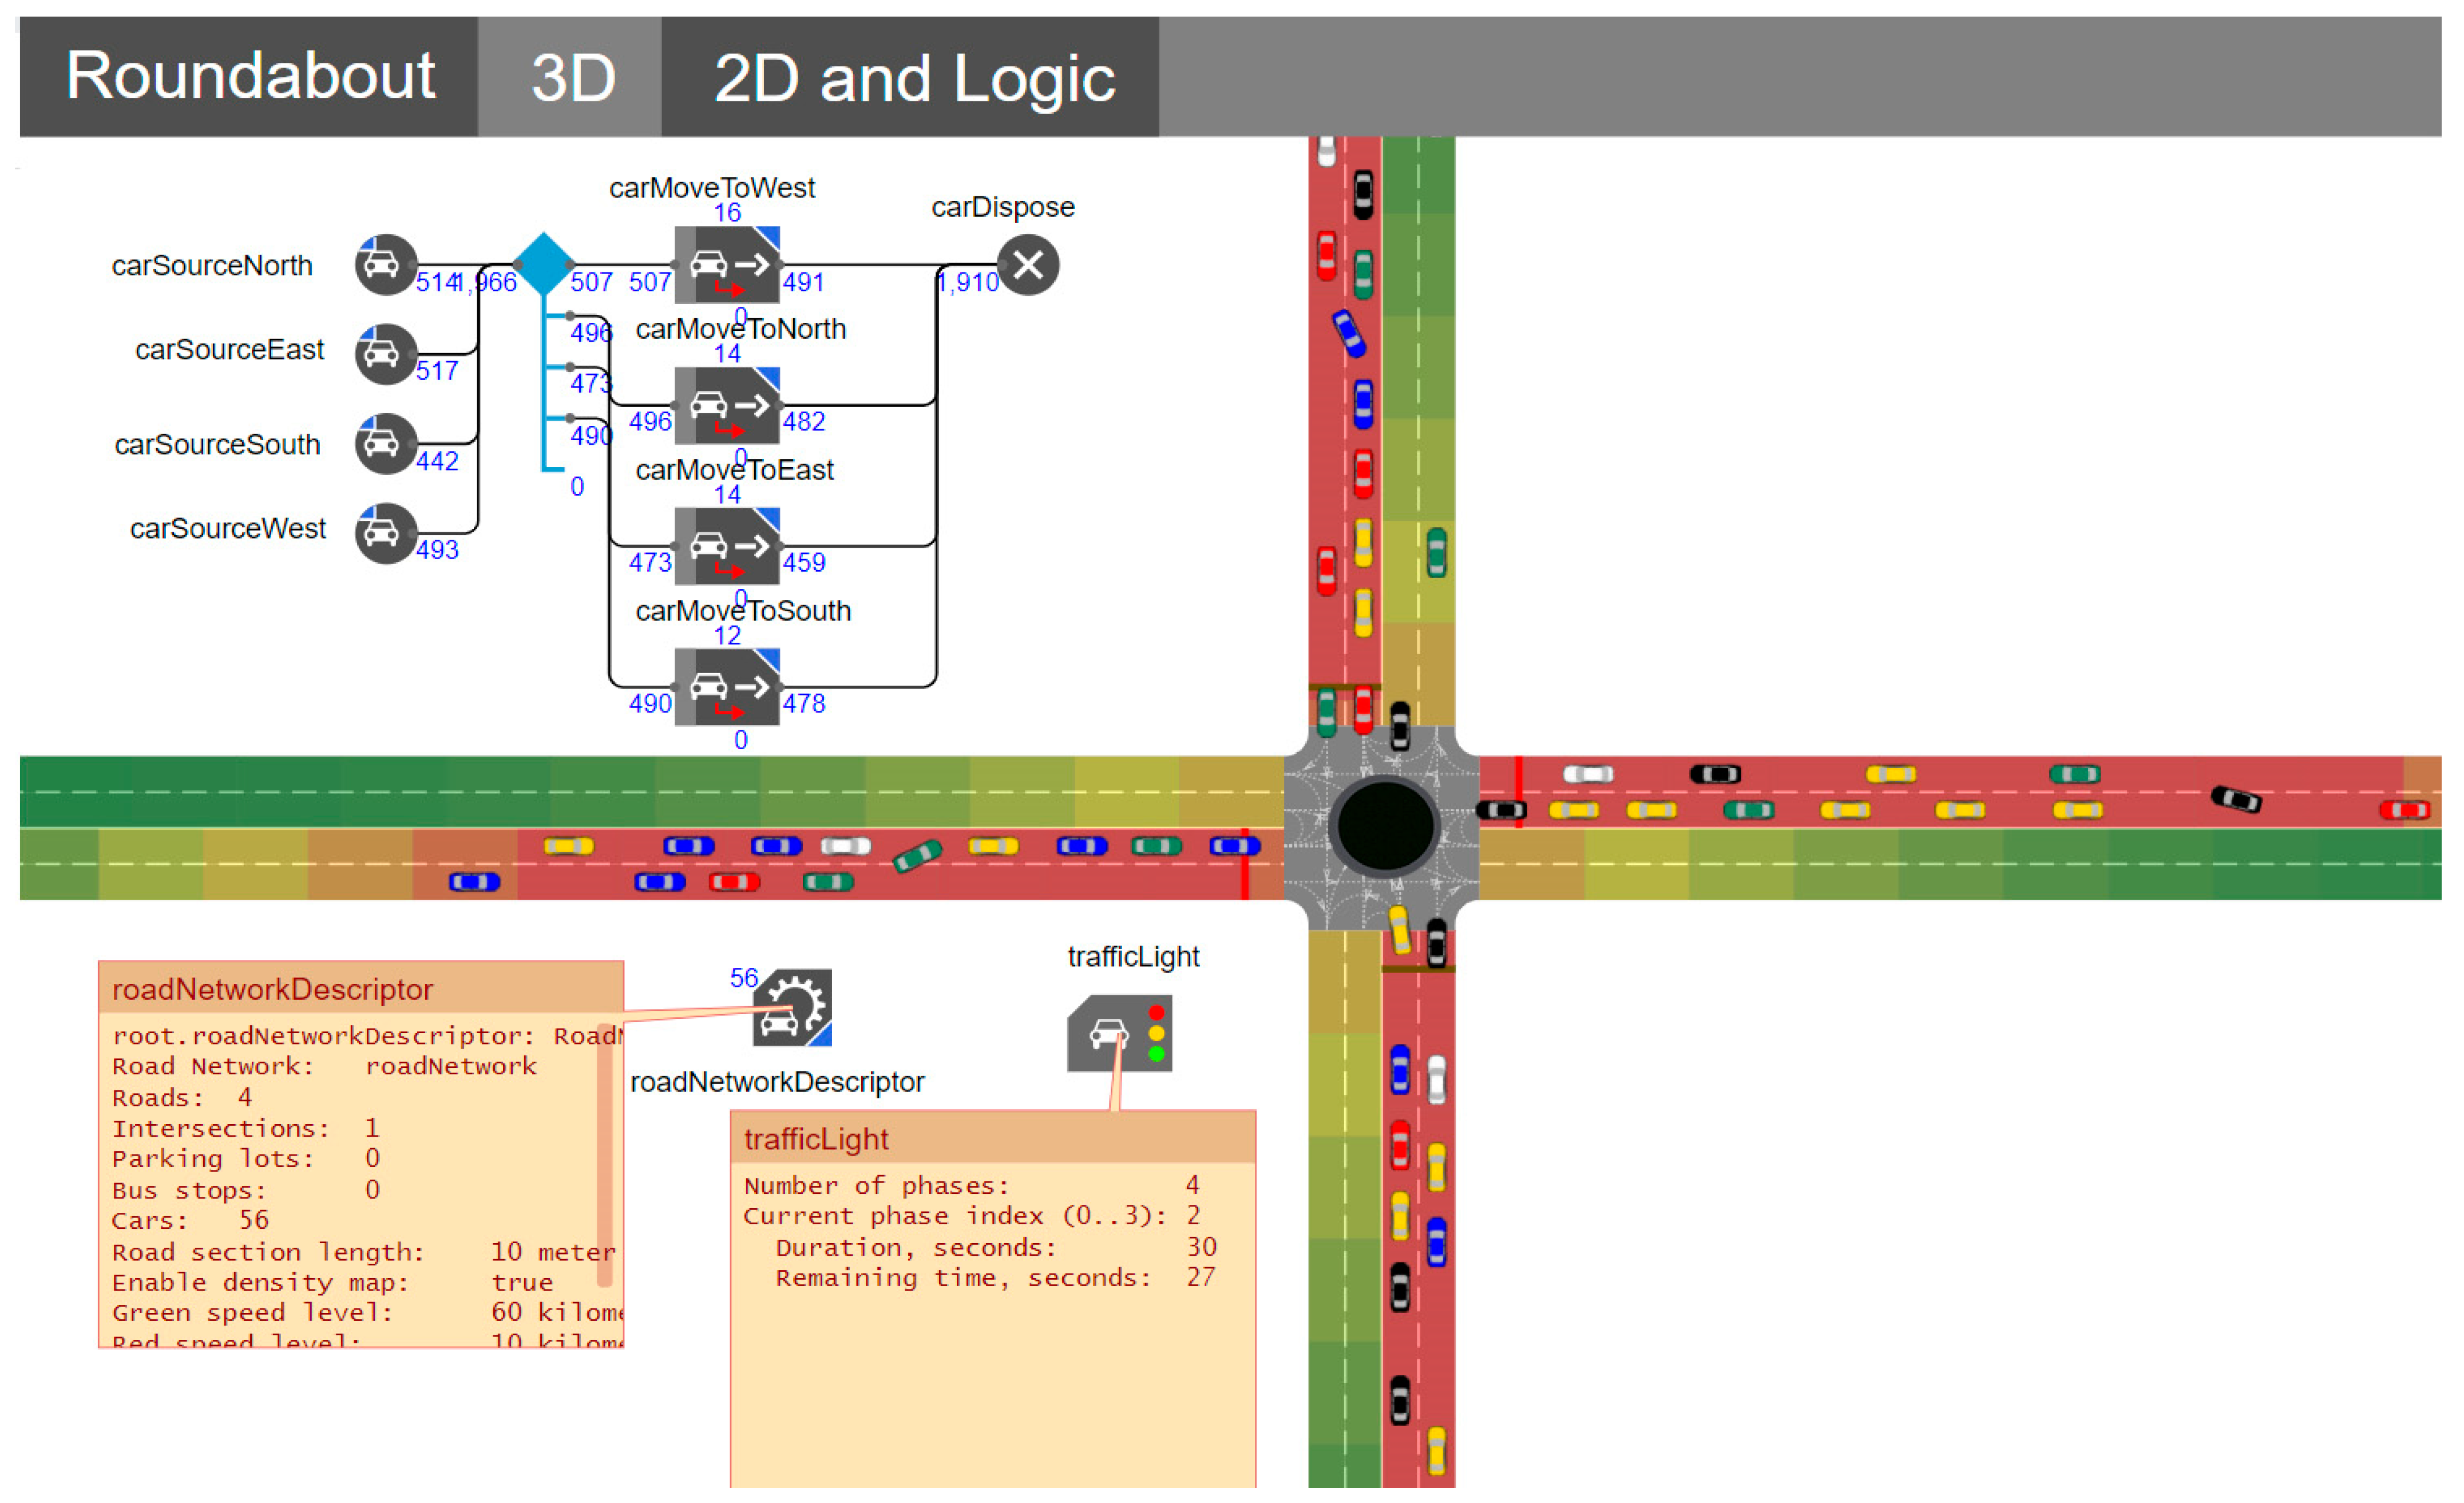Switch to the 3D view tab
Screen dimensions: 2464x1503
click(571, 77)
